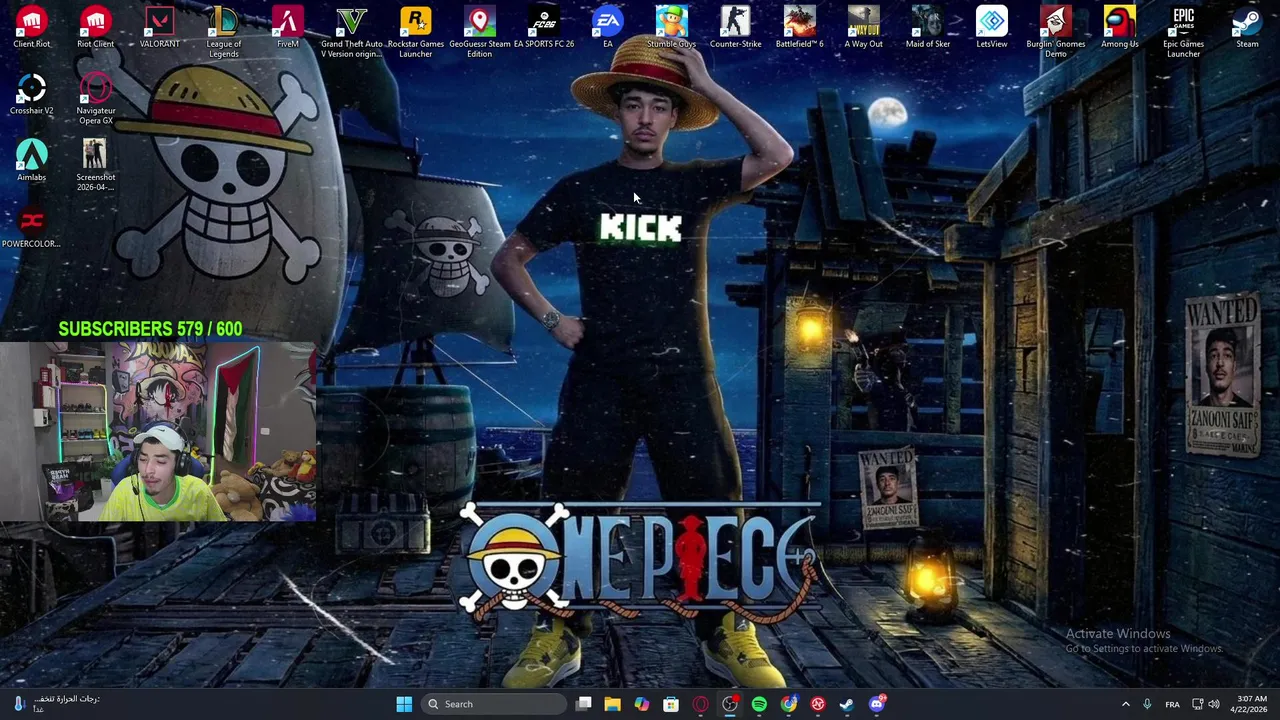Switch to Google Chrome in the taskbar

[789, 704]
